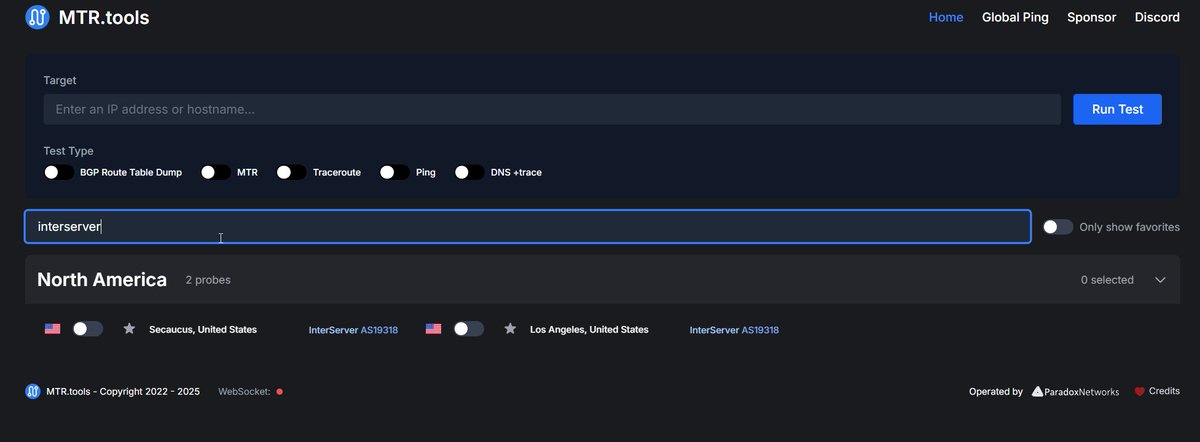Enable the Traceroute test type switch
The image size is (1200, 442).
pos(291,173)
